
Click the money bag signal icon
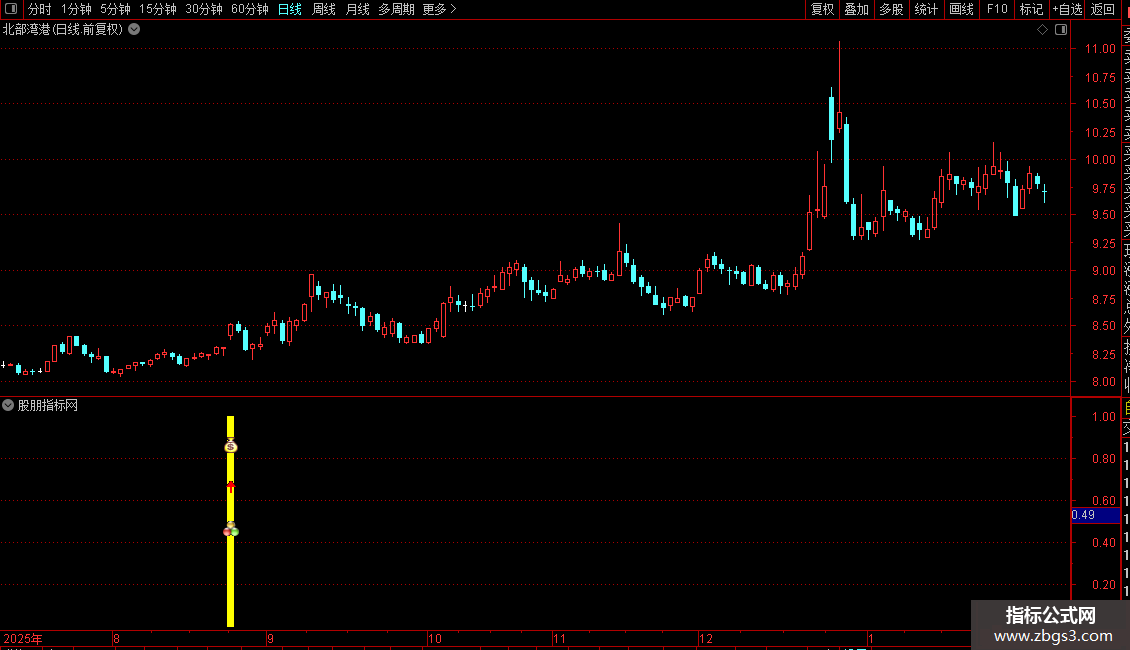(x=231, y=445)
